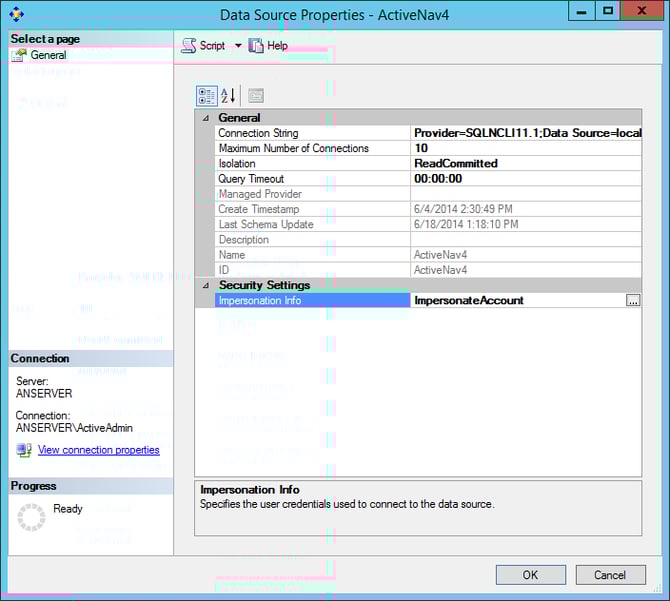The width and height of the screenshot is (670, 601).
Task: Select the ID property label
Action: point(224,270)
